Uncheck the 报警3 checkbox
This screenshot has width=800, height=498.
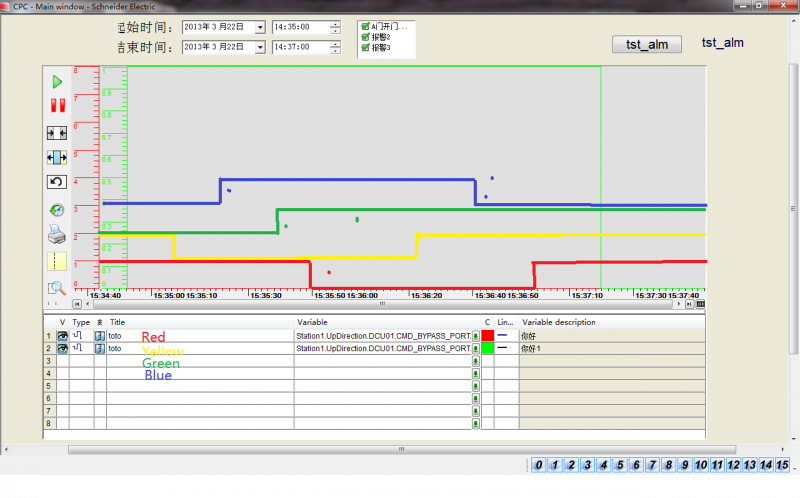365,47
